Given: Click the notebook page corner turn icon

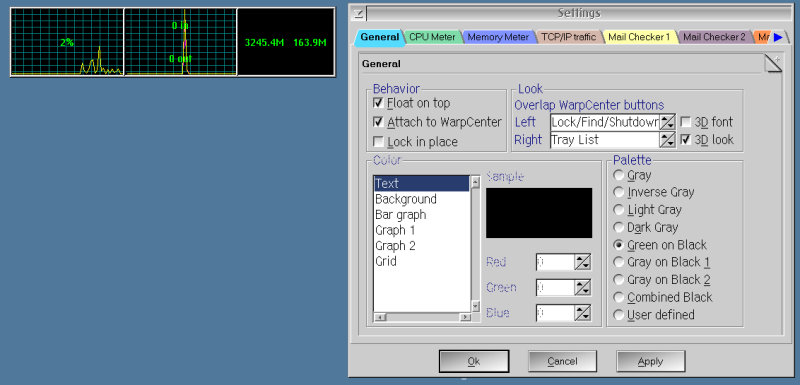Looking at the screenshot, I should pos(773,64).
